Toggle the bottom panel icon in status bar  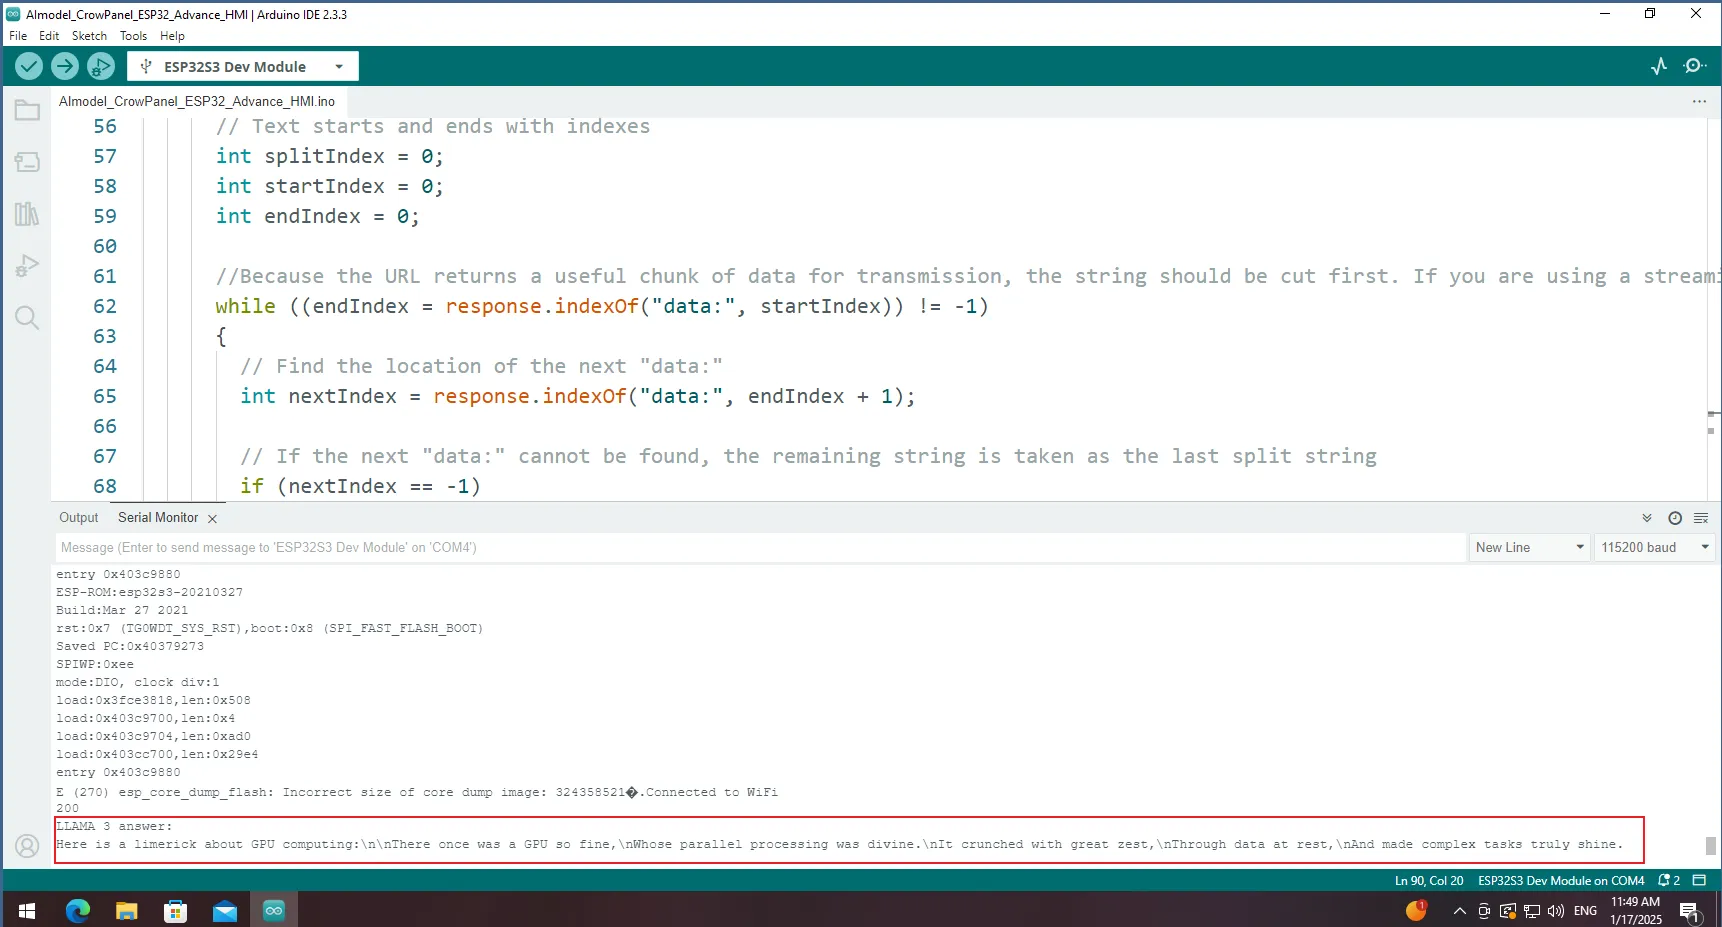[1699, 881]
